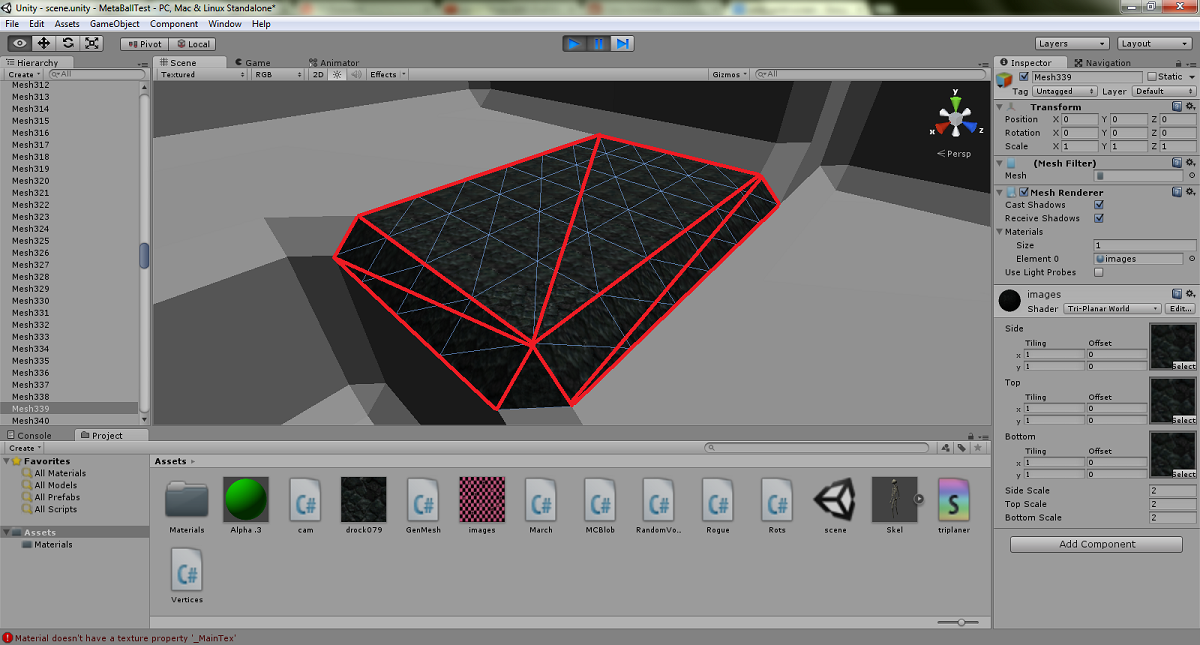Open the Materials folder asset
The height and width of the screenshot is (645, 1200).
pos(187,498)
